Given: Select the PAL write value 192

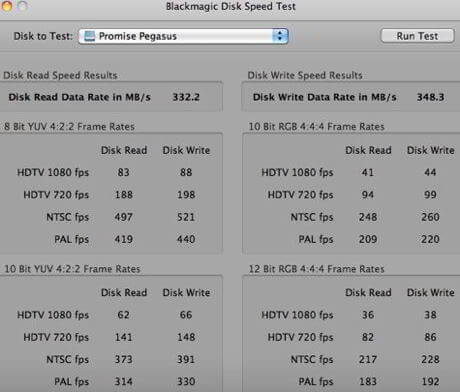Looking at the screenshot, I should tap(430, 381).
